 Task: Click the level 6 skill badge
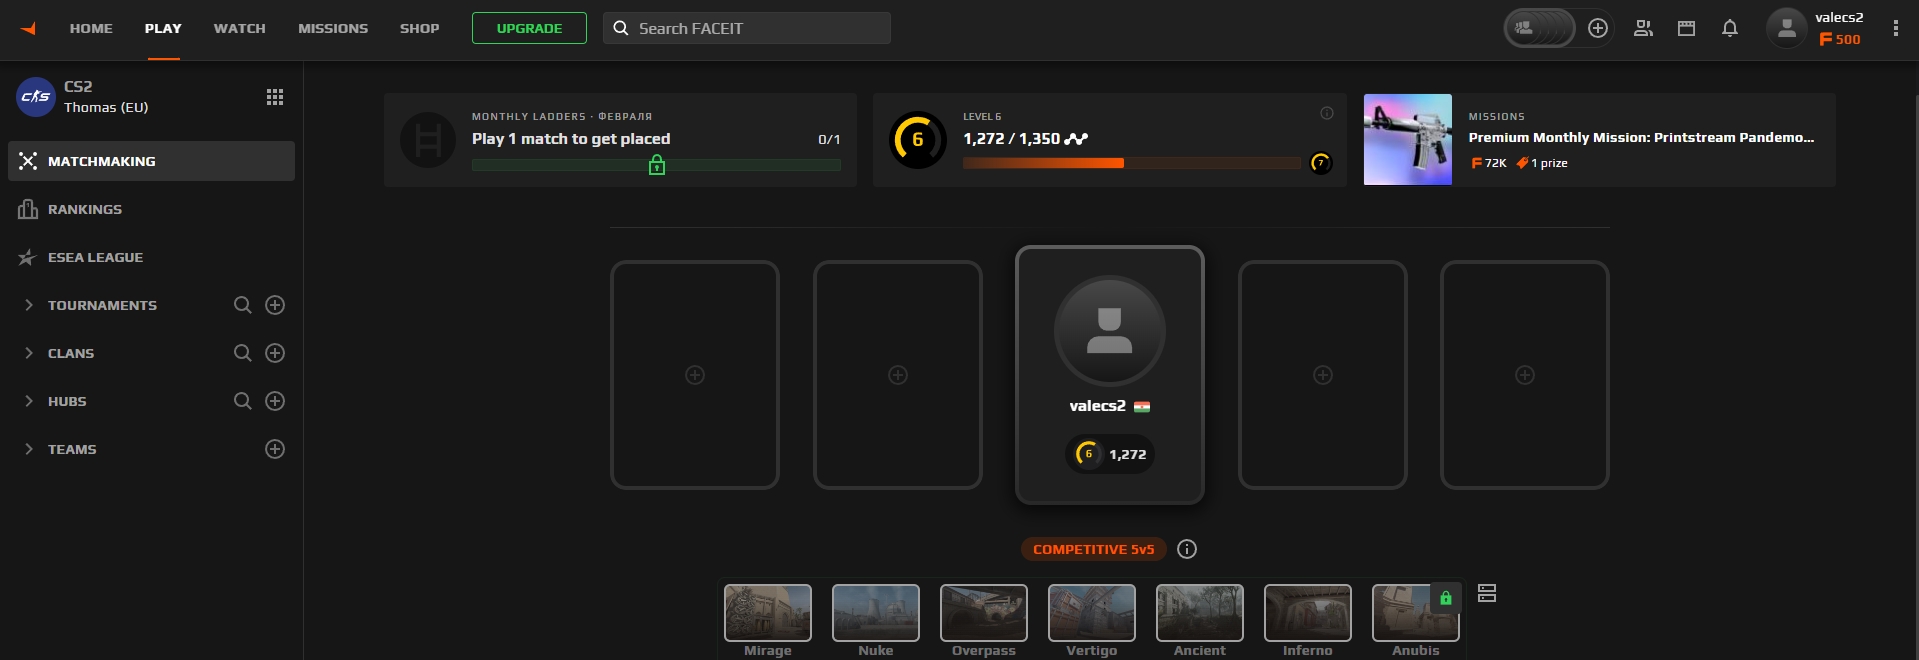[x=917, y=140]
